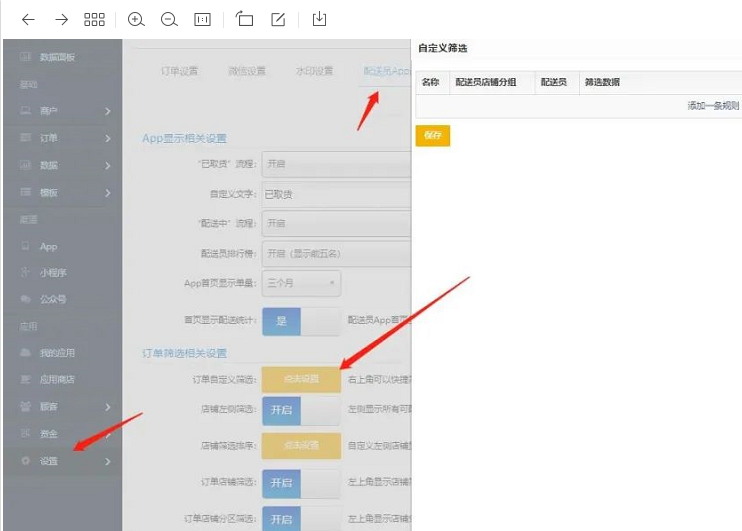Zoom out of the image
The width and height of the screenshot is (742, 531).
(169, 19)
